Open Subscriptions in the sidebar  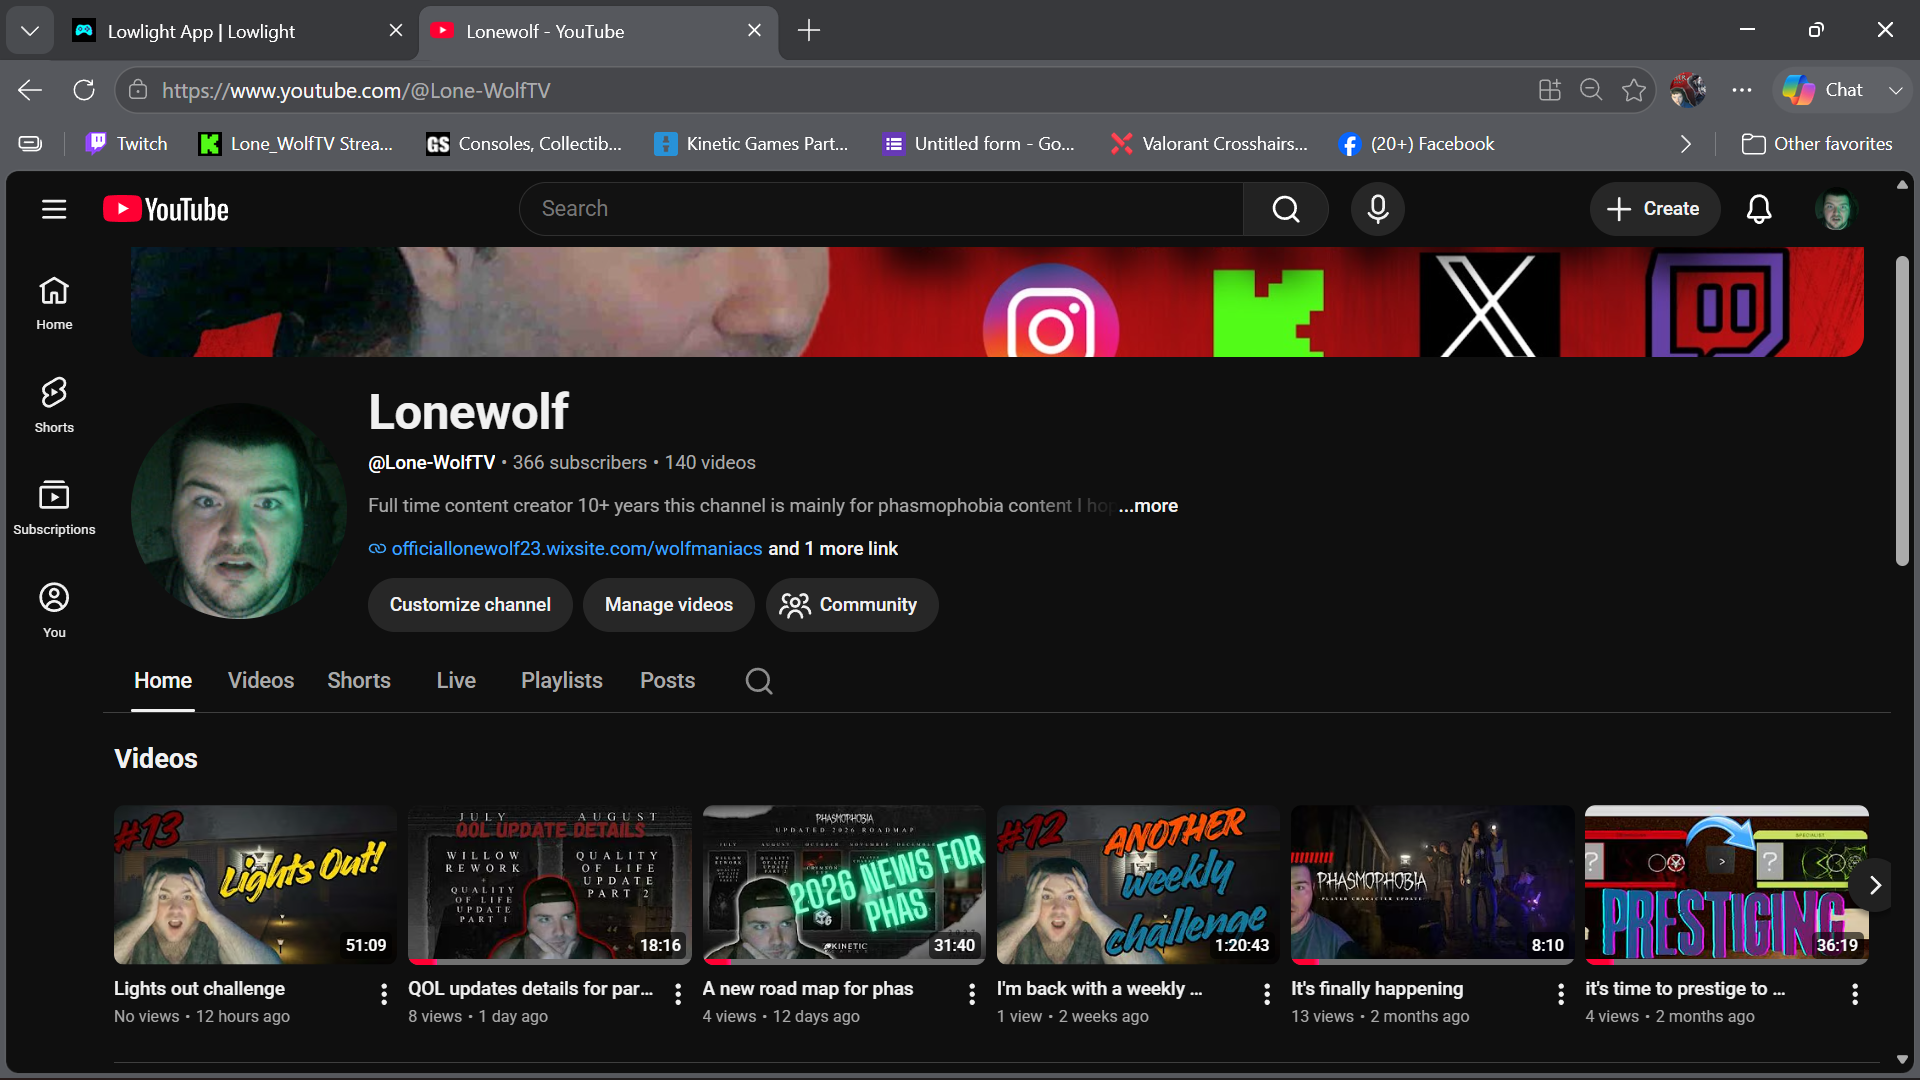click(54, 508)
